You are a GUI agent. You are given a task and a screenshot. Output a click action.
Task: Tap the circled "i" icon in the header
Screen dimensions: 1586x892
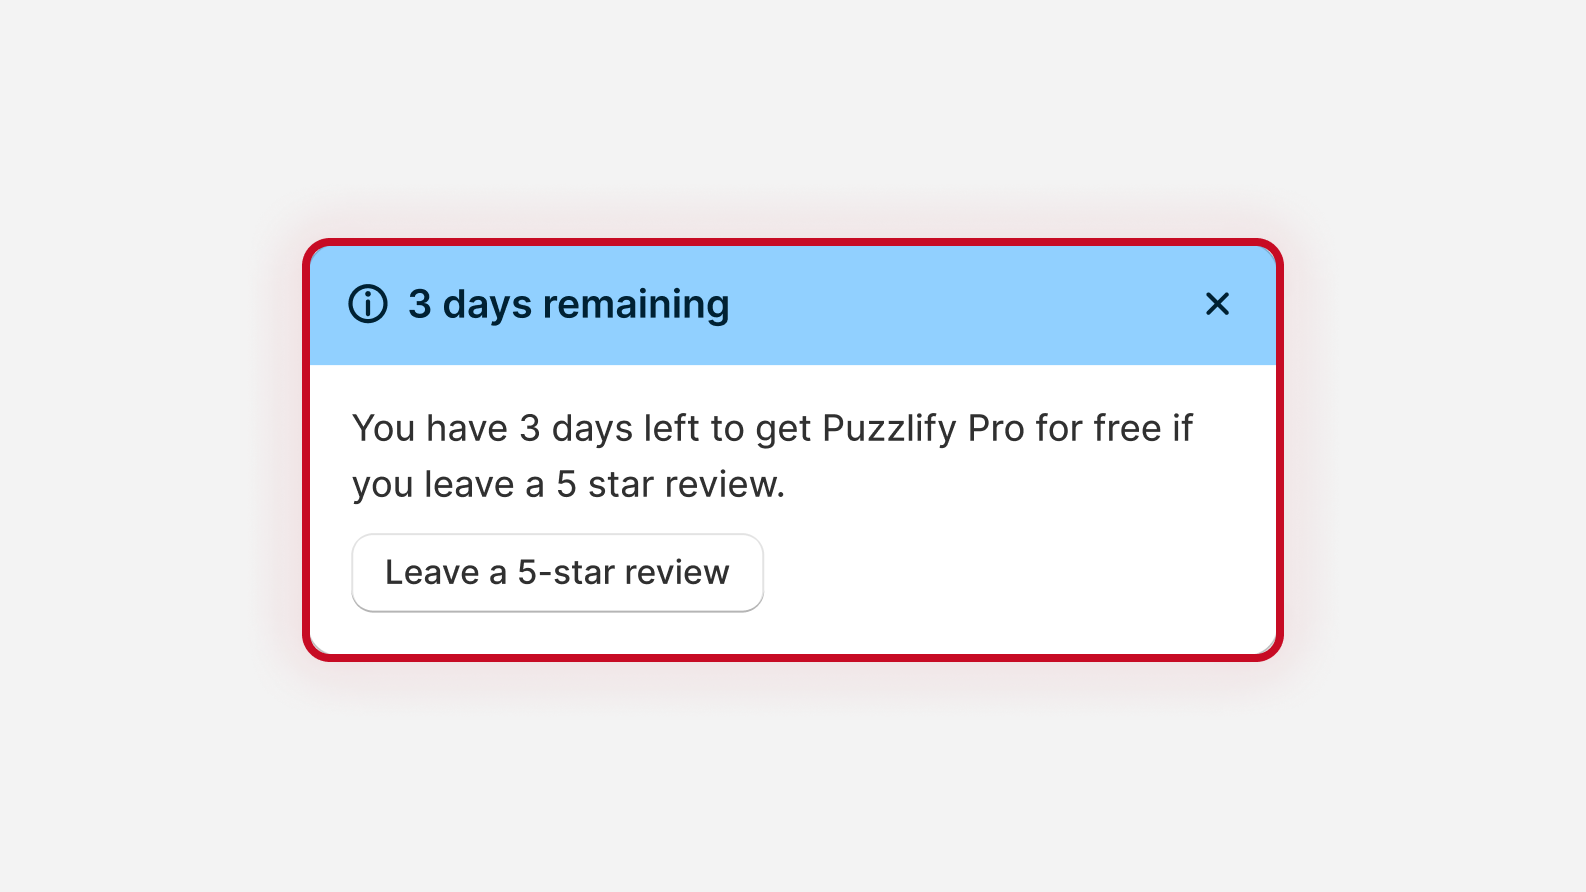(367, 304)
